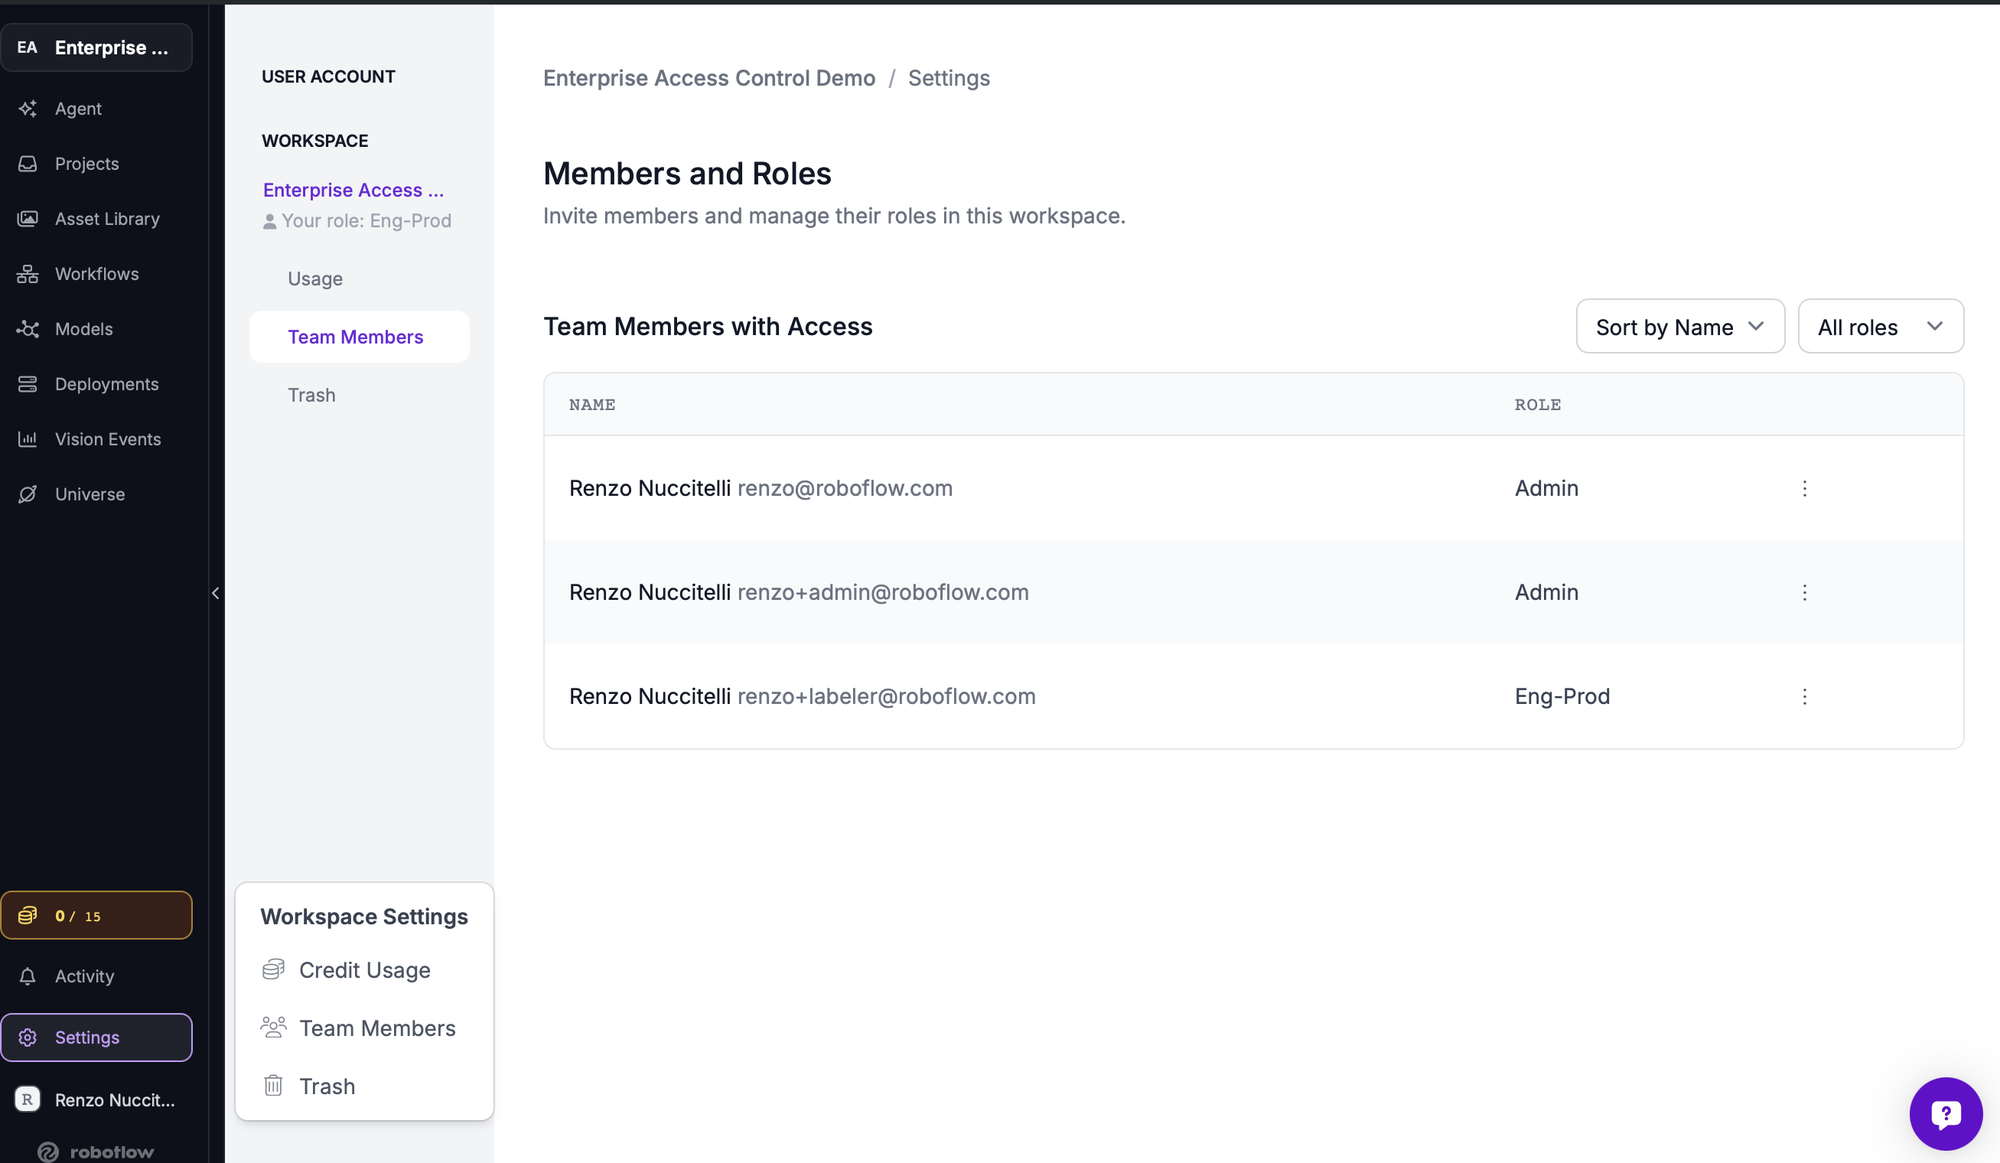Click the Vision Events chart icon

[28, 439]
